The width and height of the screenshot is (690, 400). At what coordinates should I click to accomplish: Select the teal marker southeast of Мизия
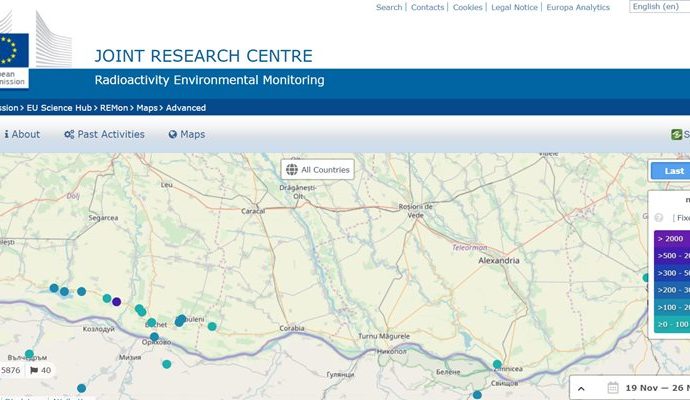click(167, 364)
